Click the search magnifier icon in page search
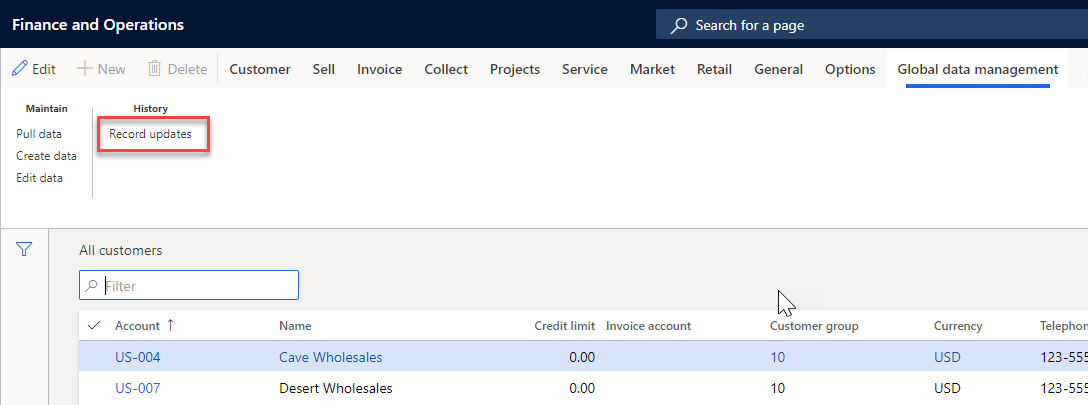 point(679,26)
